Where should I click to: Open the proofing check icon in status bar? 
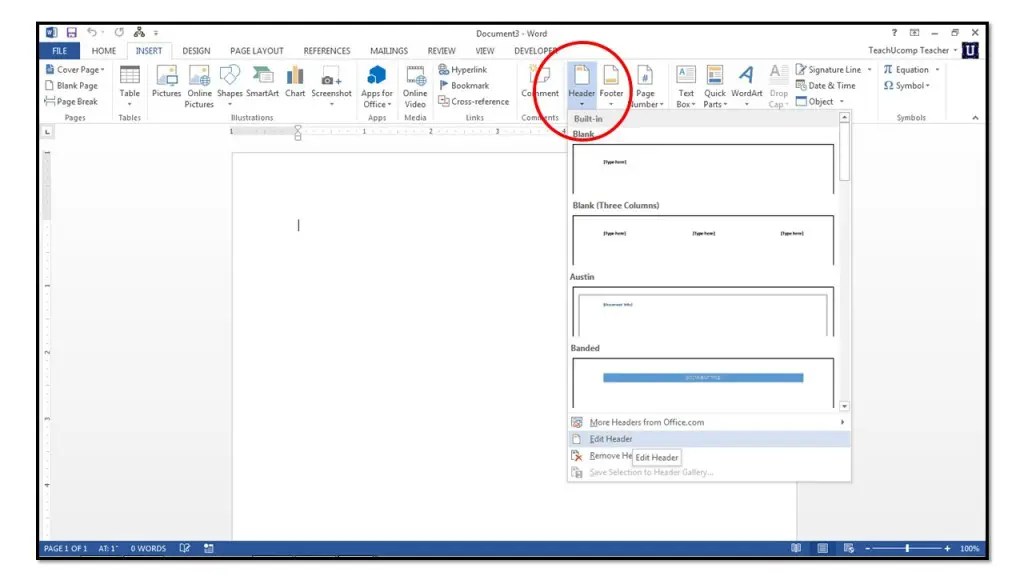[185, 549]
